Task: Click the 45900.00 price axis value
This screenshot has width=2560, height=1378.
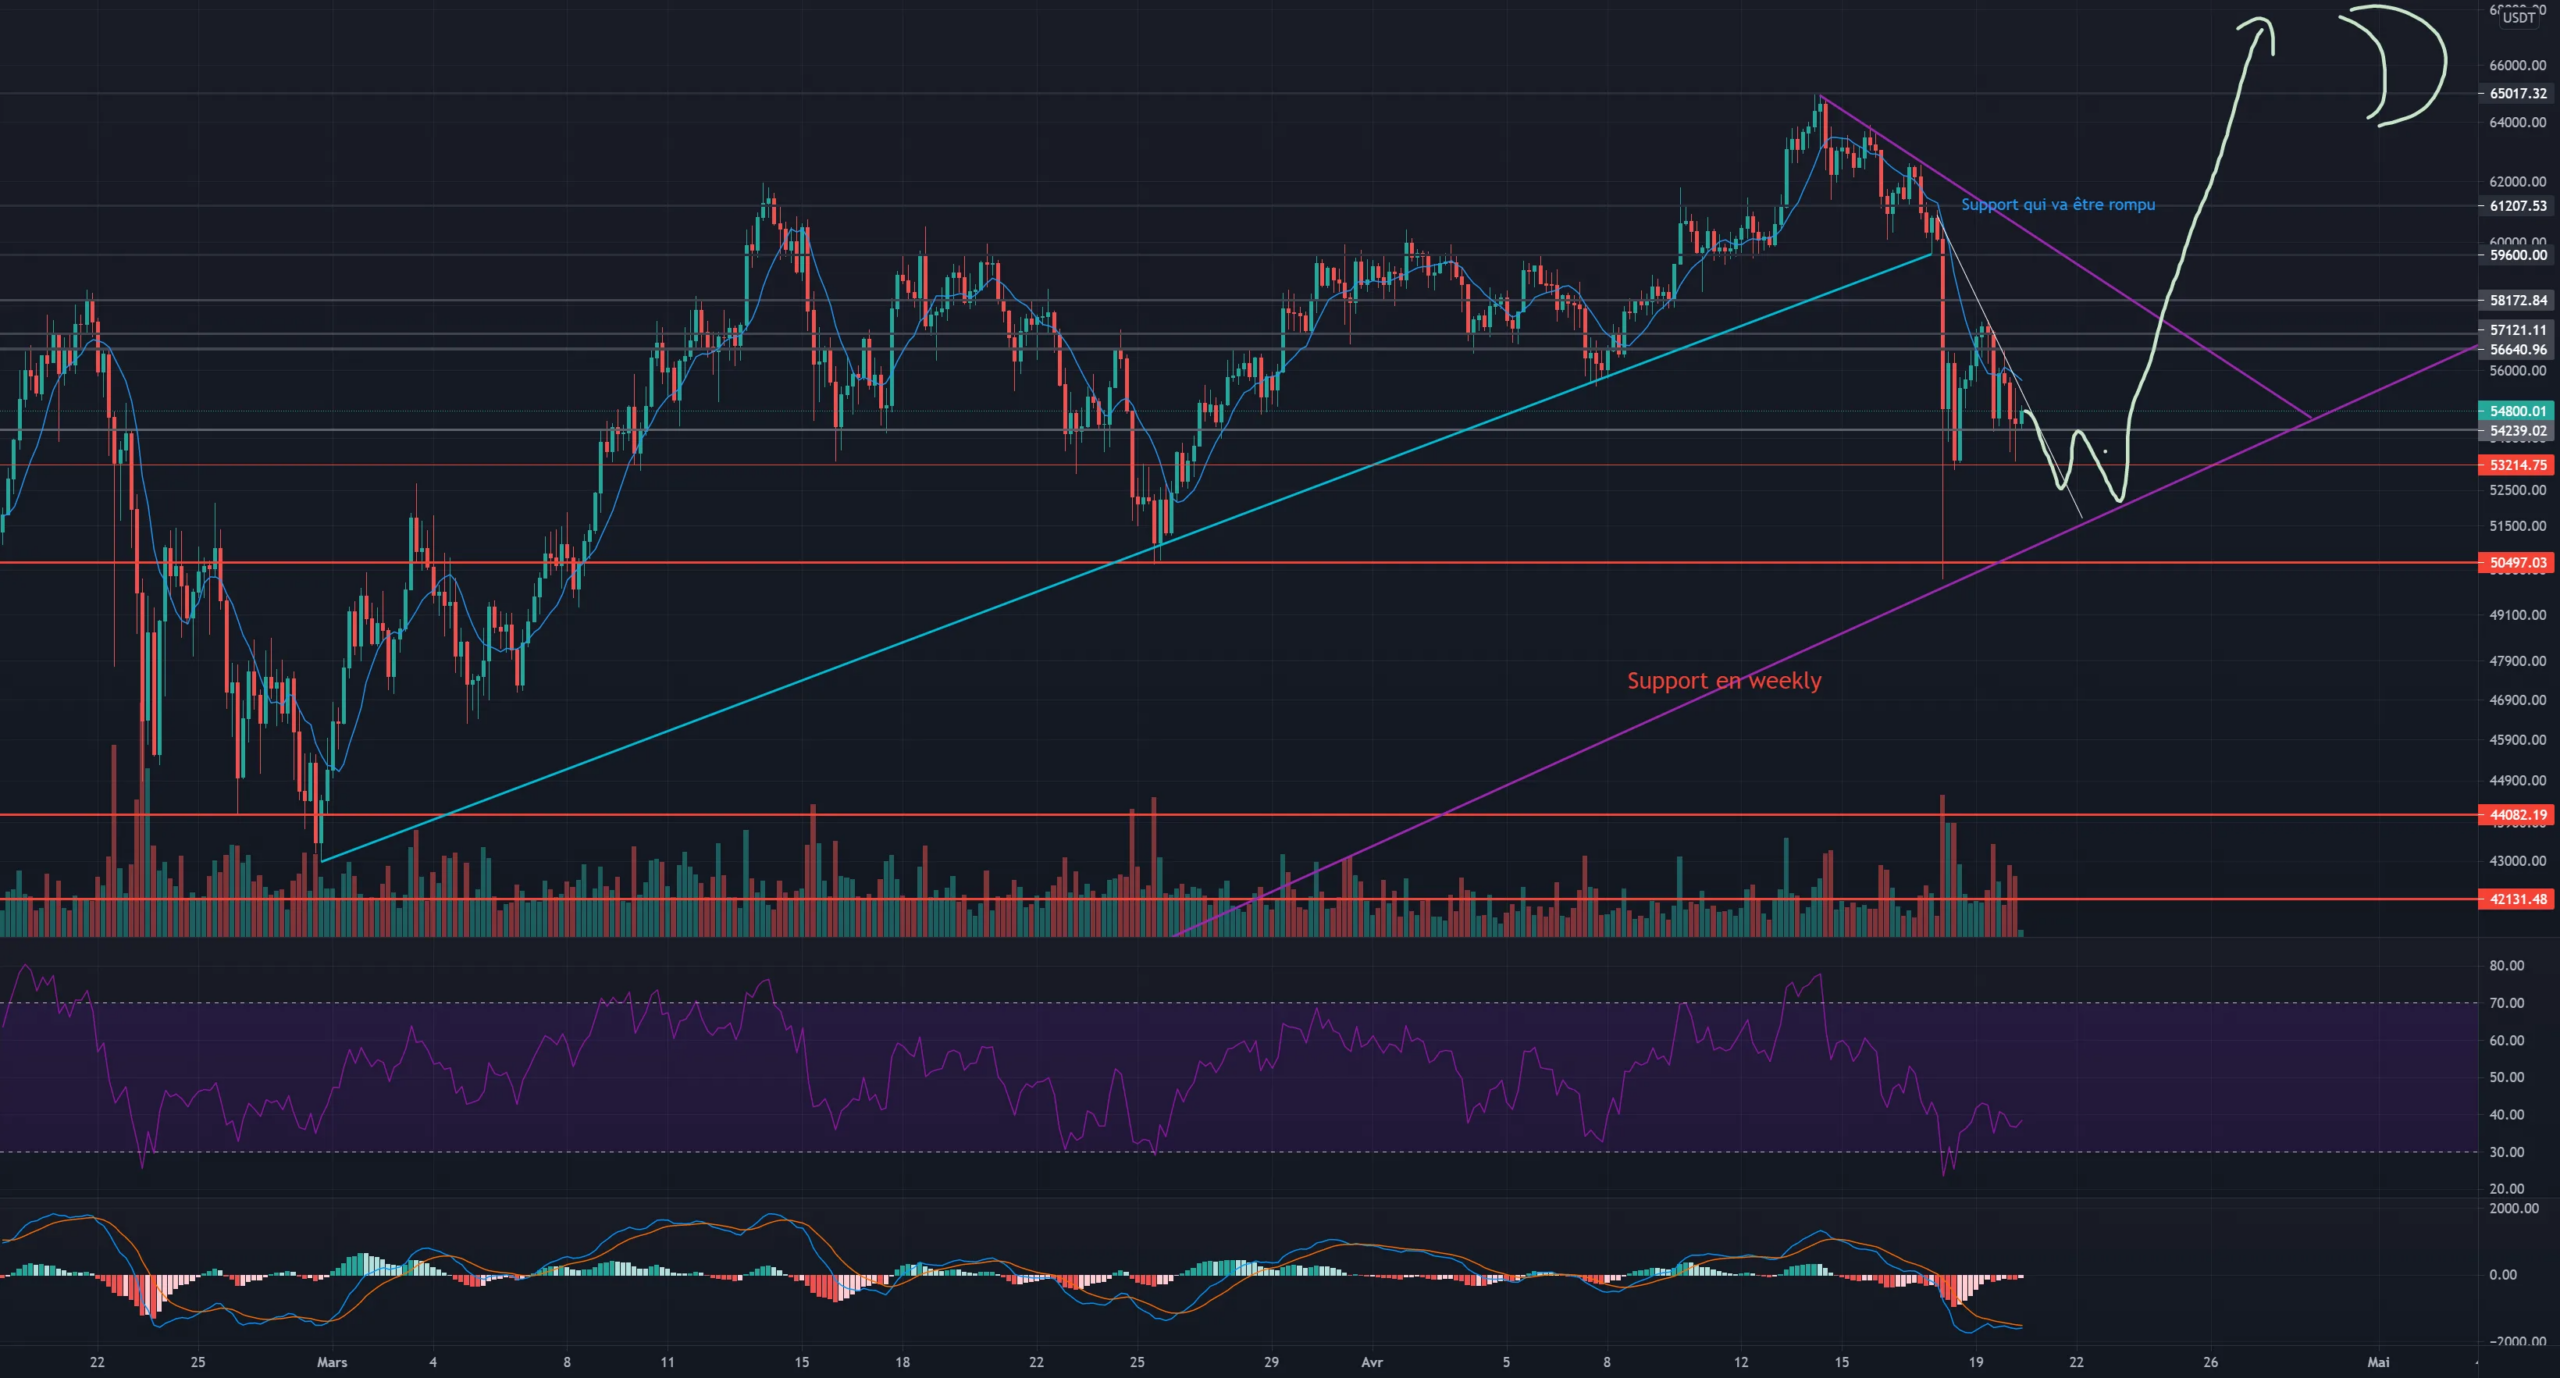Action: coord(2517,740)
